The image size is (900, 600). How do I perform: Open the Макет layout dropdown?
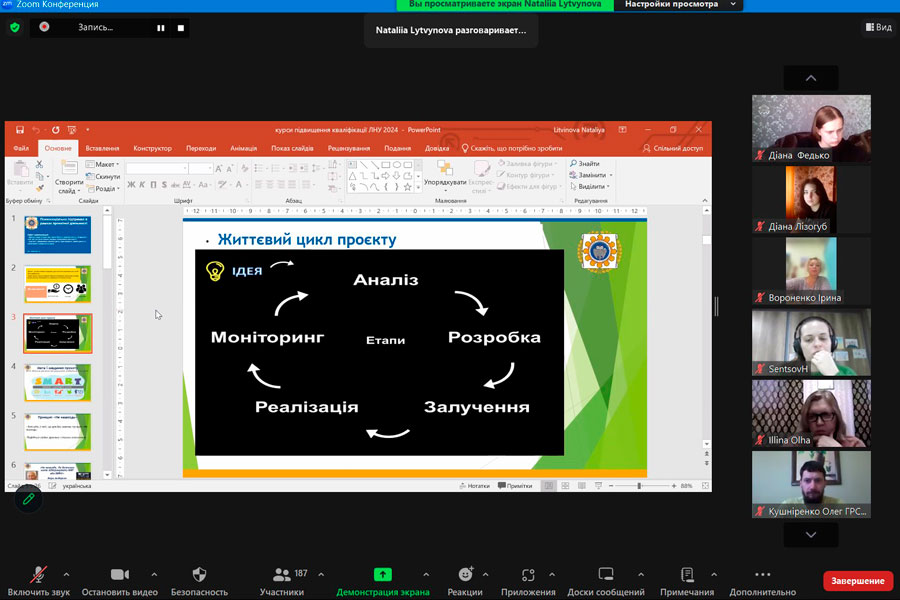(102, 164)
